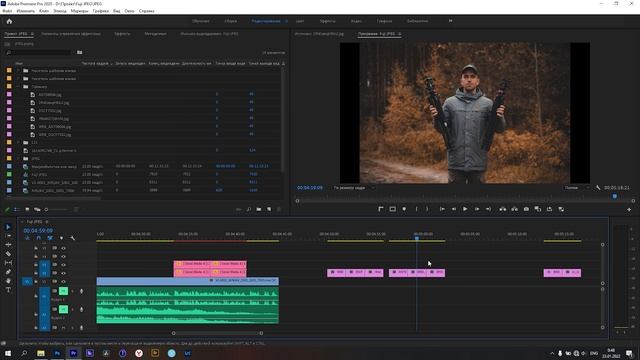Open Program monitor settings wrench
The height and width of the screenshot is (360, 640).
coord(598,188)
